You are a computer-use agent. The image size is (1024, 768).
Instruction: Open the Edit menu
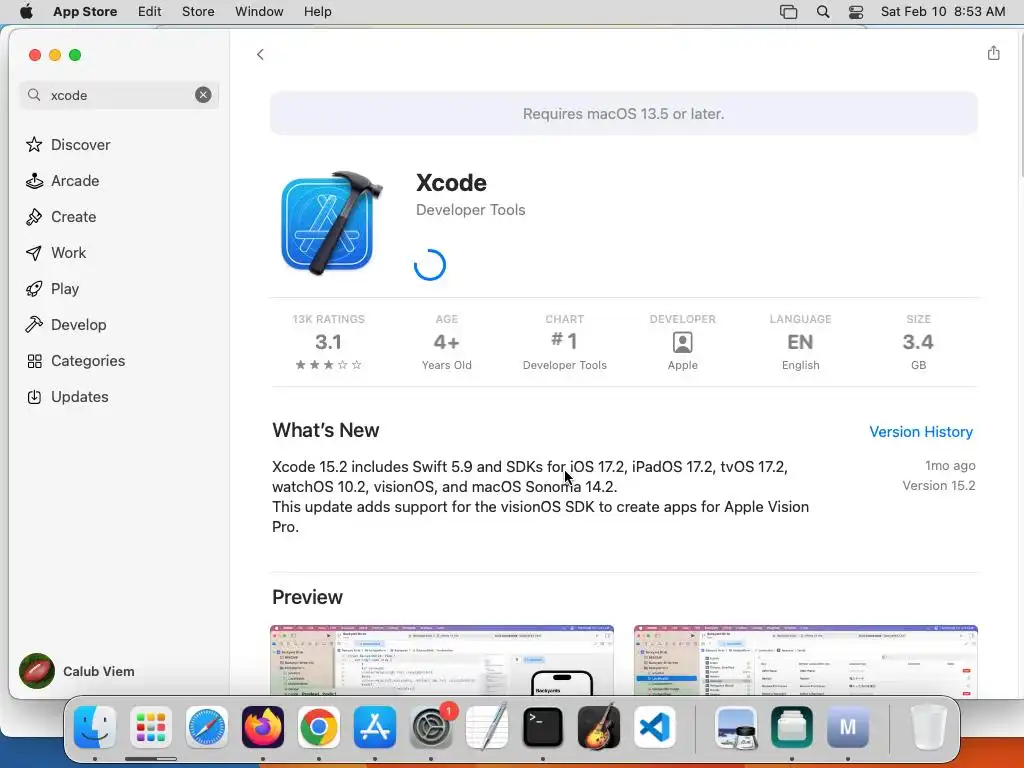coord(150,12)
